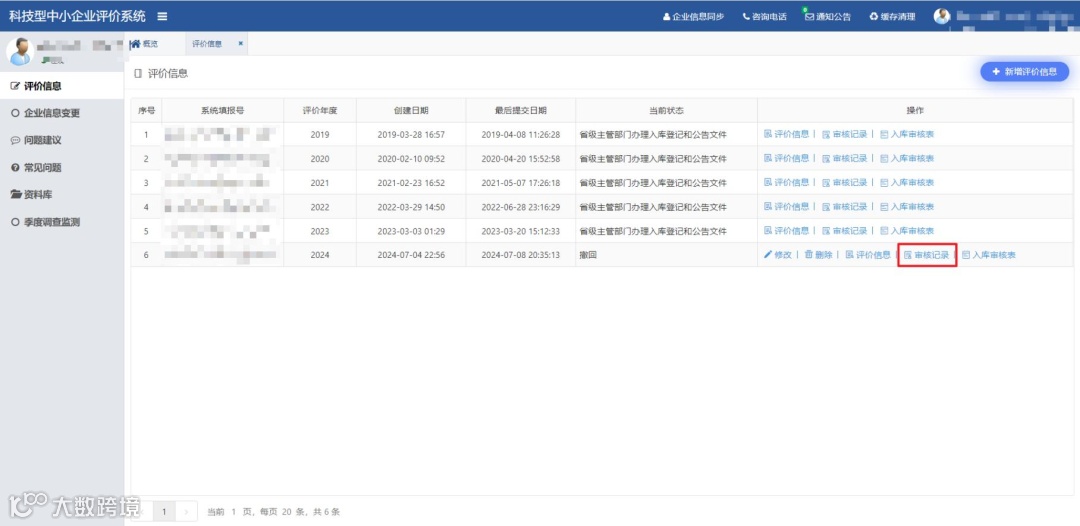The image size is (1080, 526).
Task: Click the 系统填报号 column header
Action: click(222, 110)
